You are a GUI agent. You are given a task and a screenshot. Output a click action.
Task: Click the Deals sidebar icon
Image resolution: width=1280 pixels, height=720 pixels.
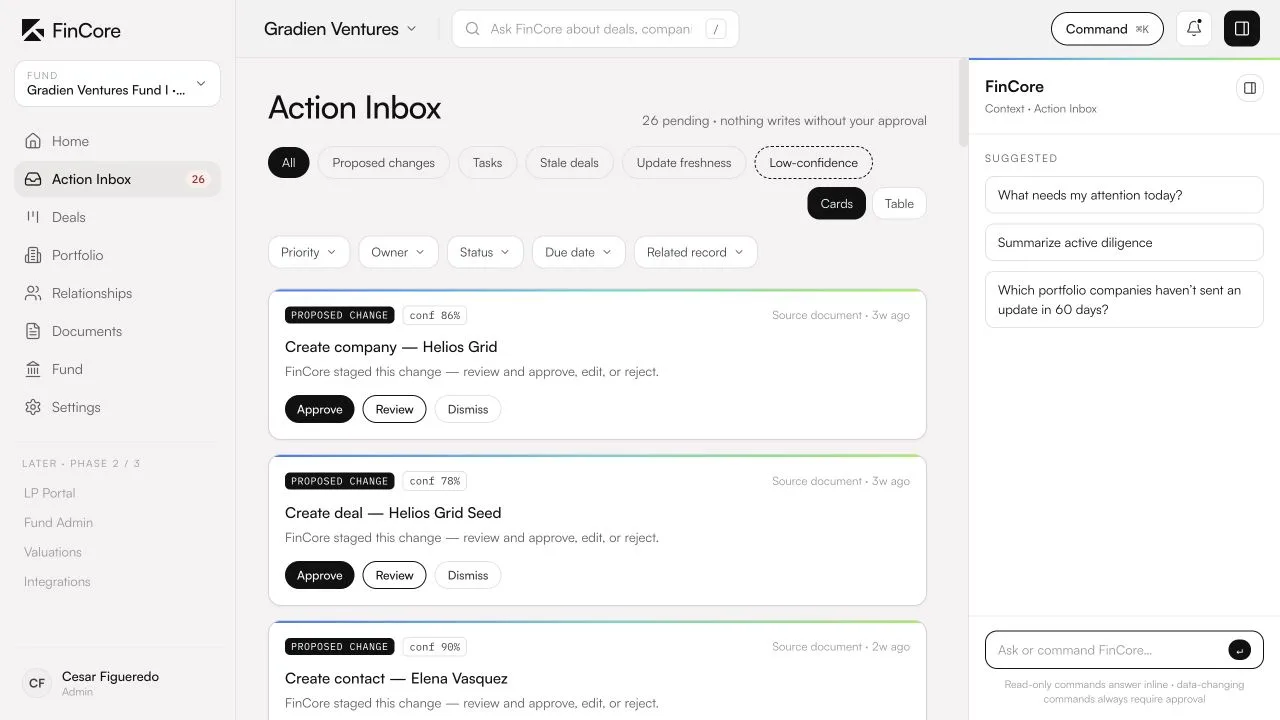(33, 217)
